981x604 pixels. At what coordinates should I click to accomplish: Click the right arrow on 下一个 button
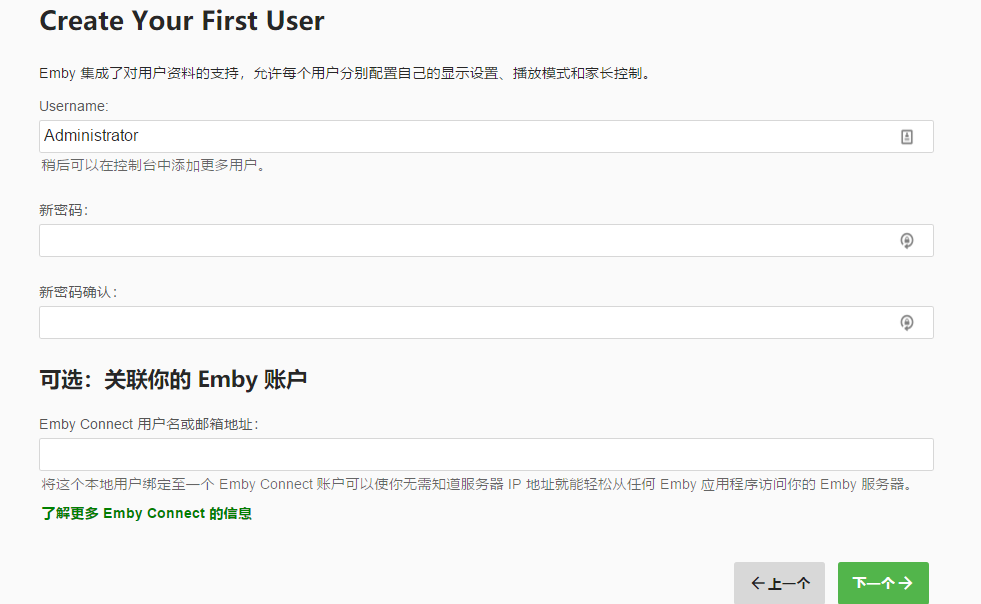[x=904, y=583]
